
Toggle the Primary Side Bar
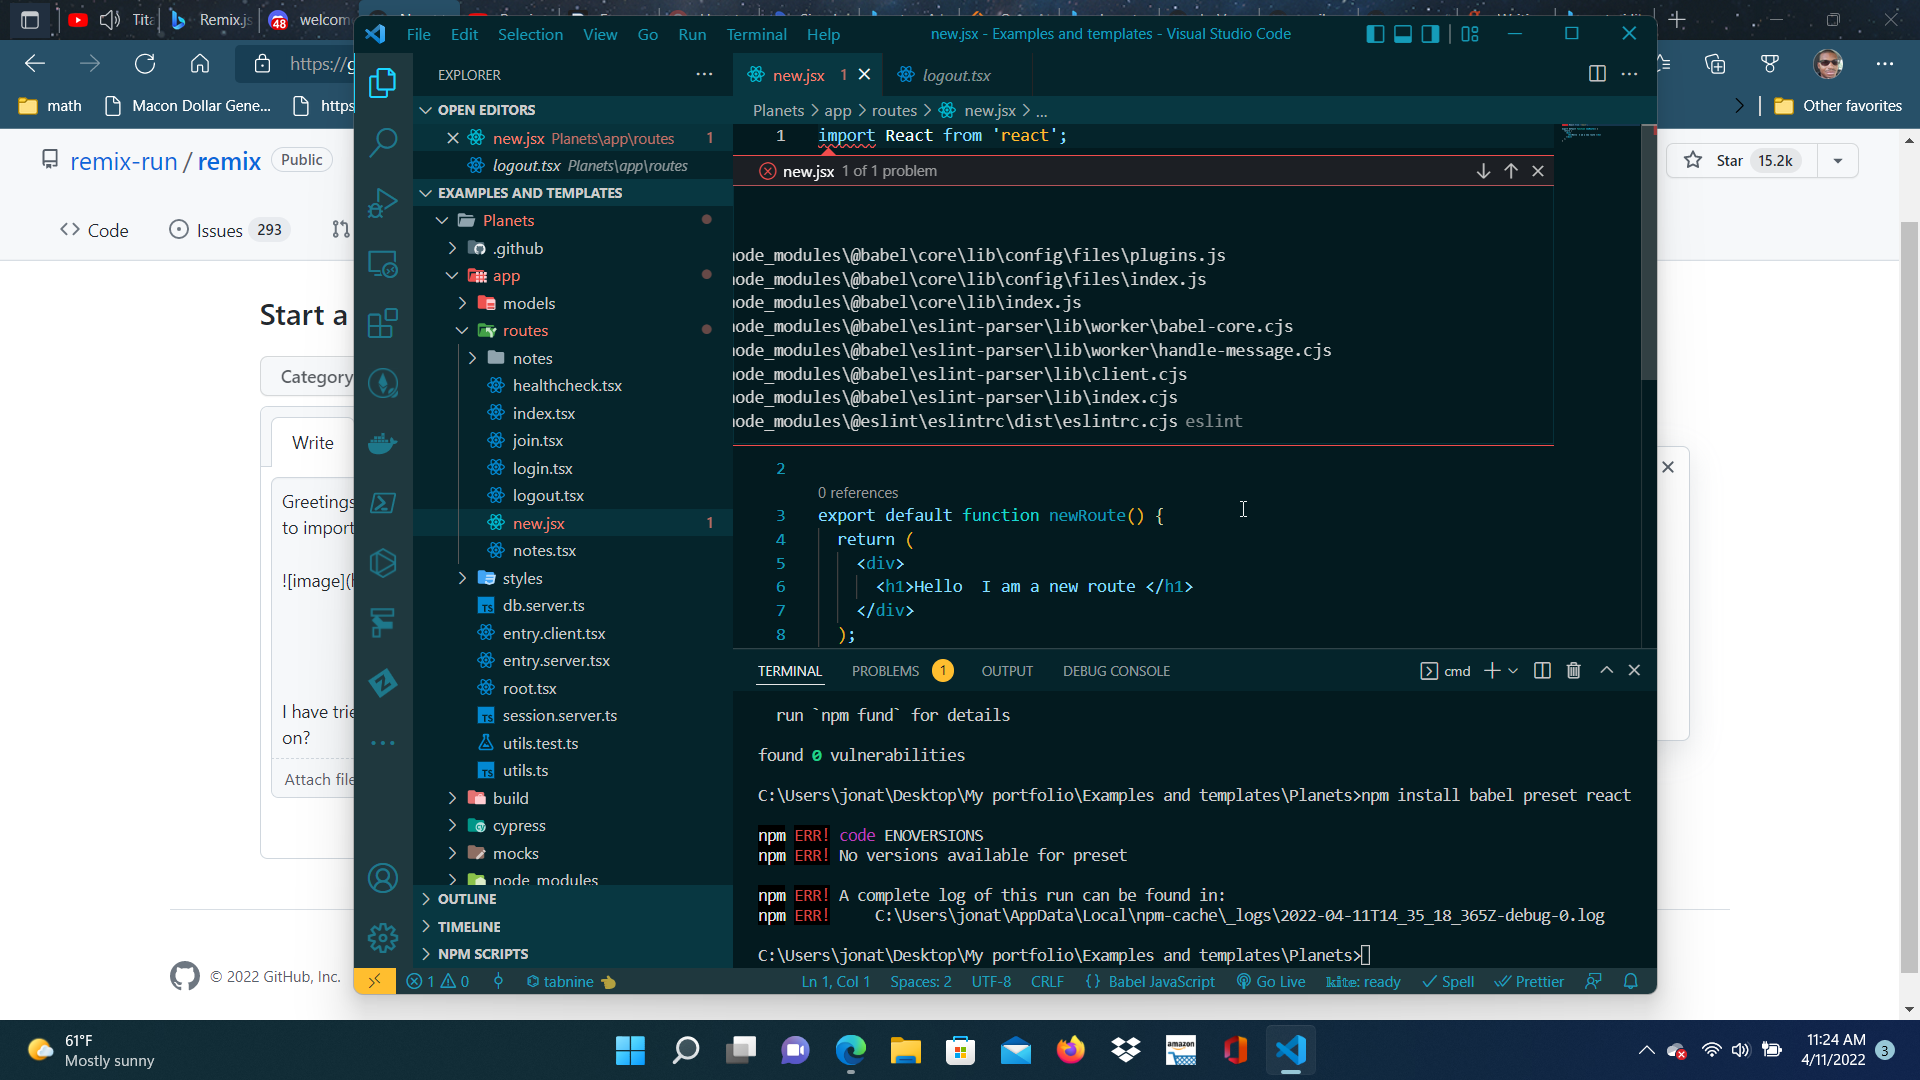click(x=1375, y=34)
